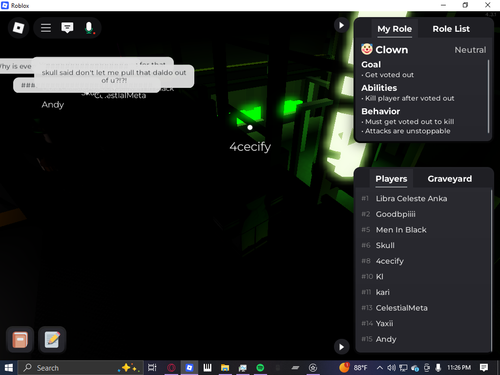Open the hamburger list menu

pos(46,28)
